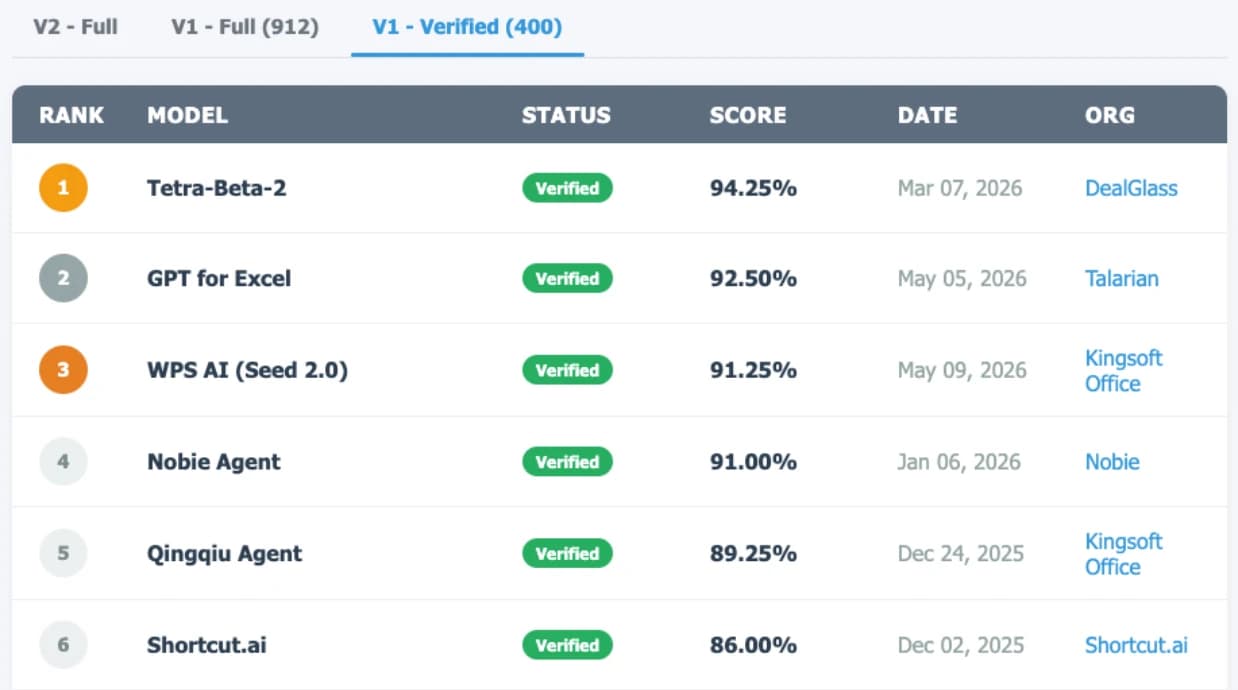
Task: Click Verified badge for Qingqiu Agent
Action: (x=567, y=553)
